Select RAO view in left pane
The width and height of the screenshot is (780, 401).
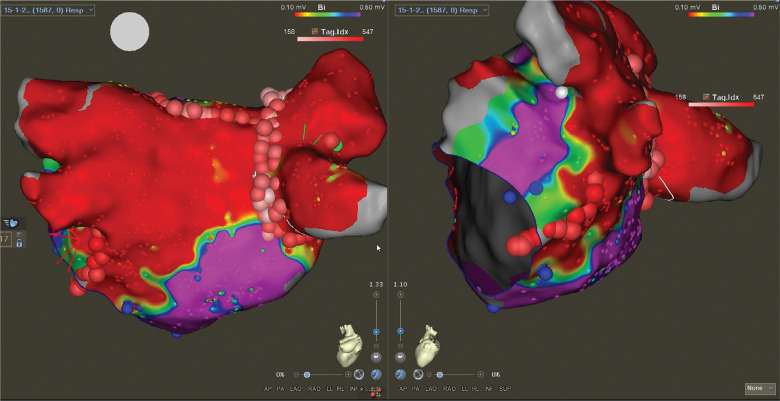coord(314,389)
